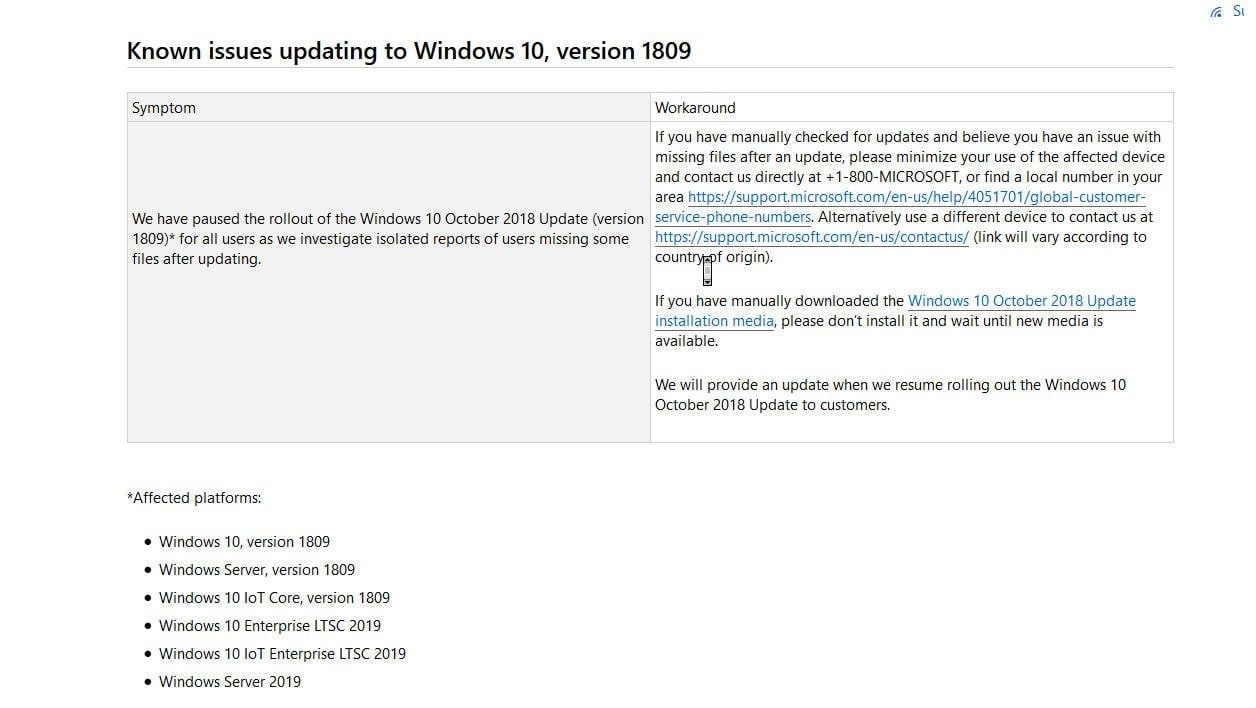The width and height of the screenshot is (1256, 708).
Task: Click the truncated Subscribe link beside RSS icon
Action: 1238,11
